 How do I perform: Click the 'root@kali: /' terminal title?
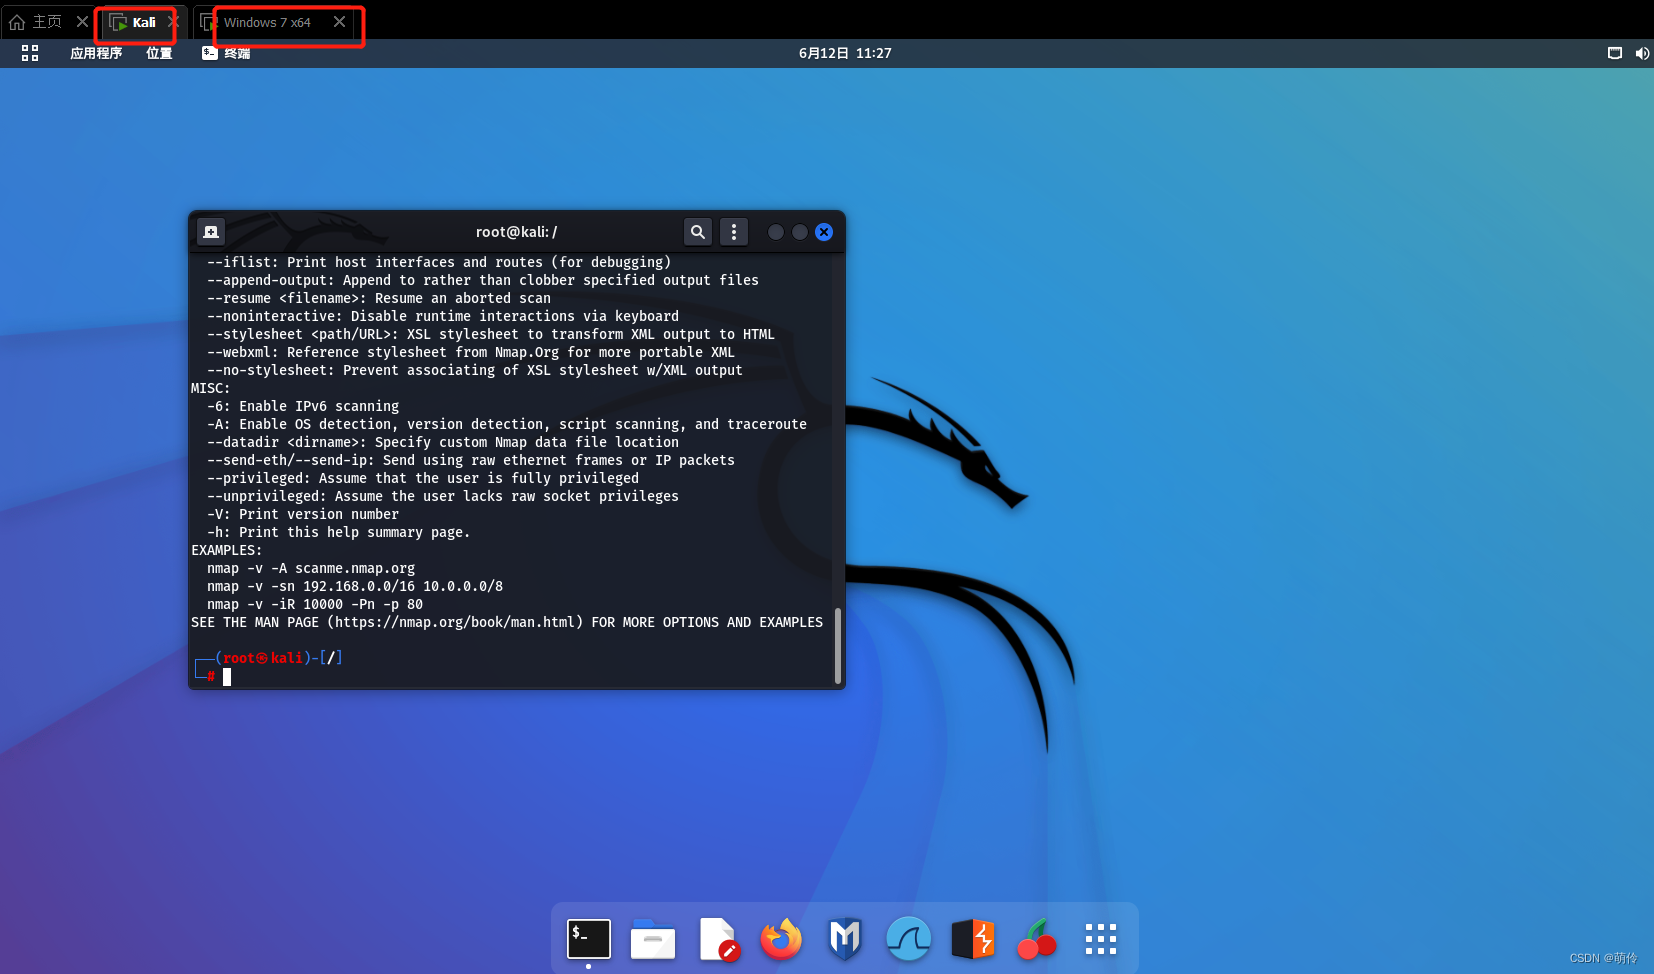coord(516,232)
